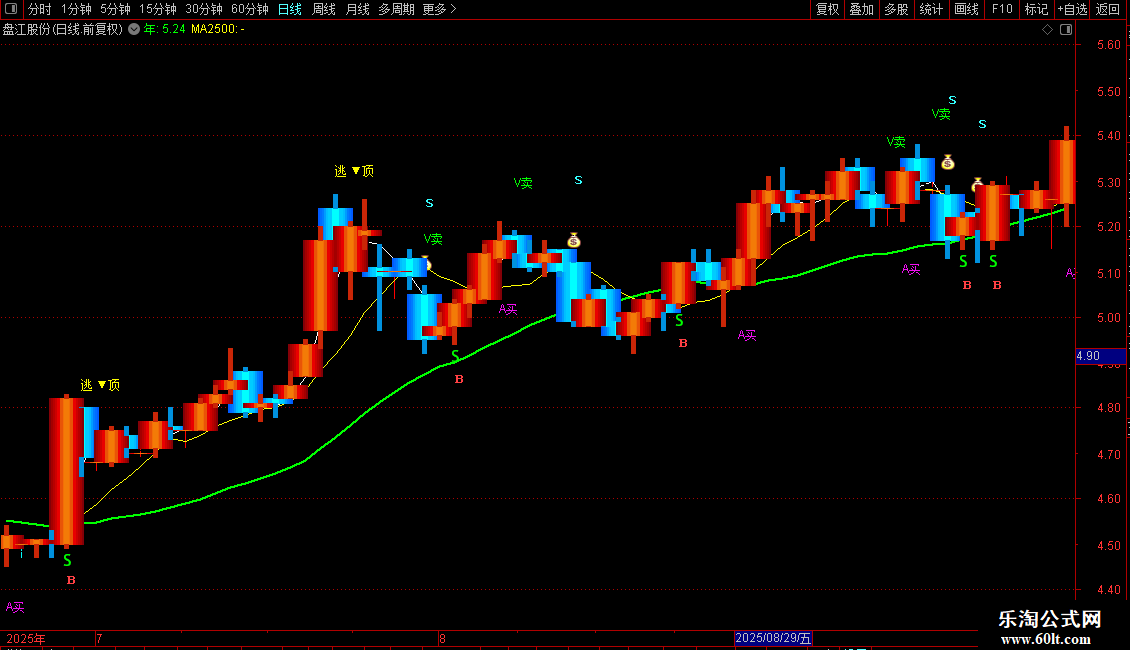Screen dimensions: 1130x650
Task: Select the 15分钟 period
Action: pos(158,9)
